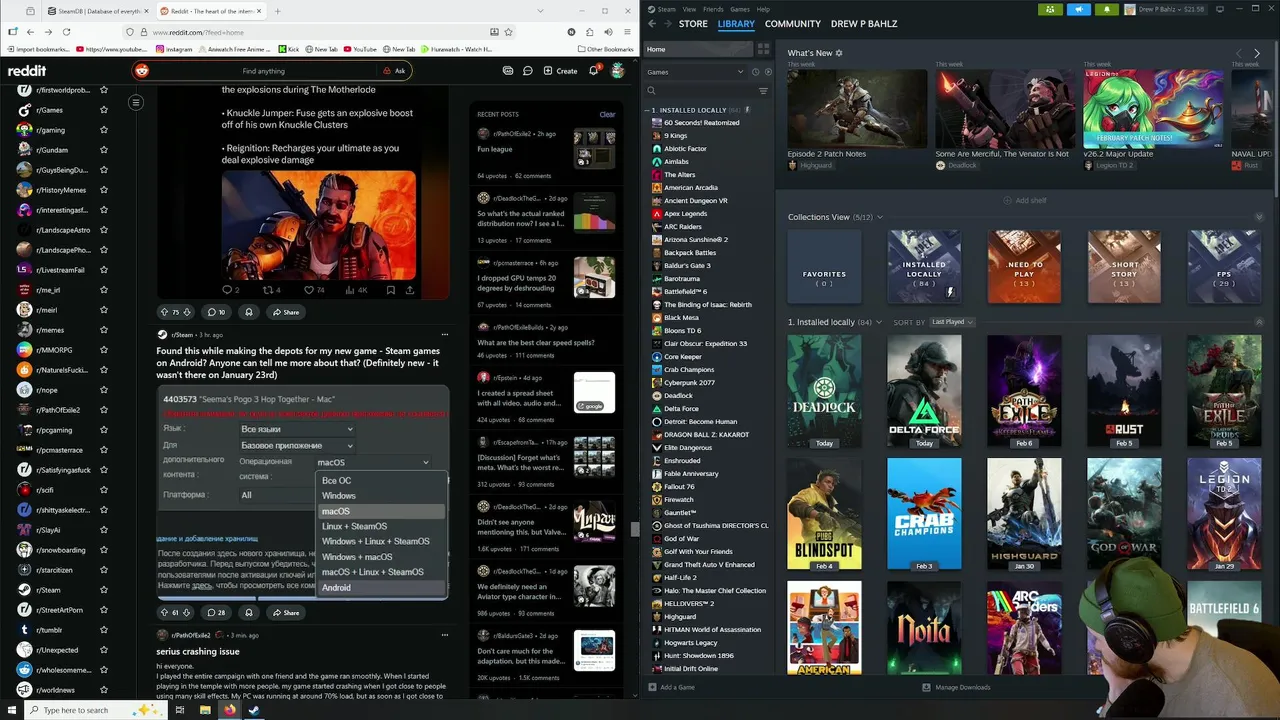Enter Steam Big Picture mode icon
1280x720 pixels.
click(x=1218, y=9)
